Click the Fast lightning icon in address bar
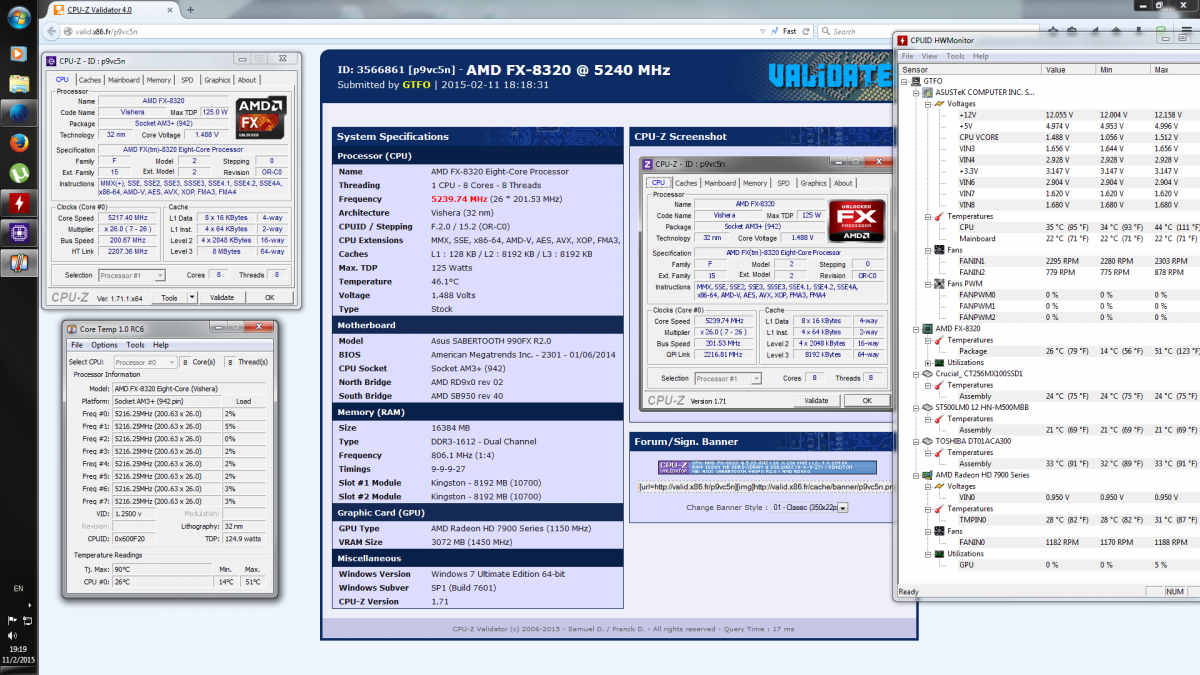The image size is (1200, 675). (x=773, y=31)
